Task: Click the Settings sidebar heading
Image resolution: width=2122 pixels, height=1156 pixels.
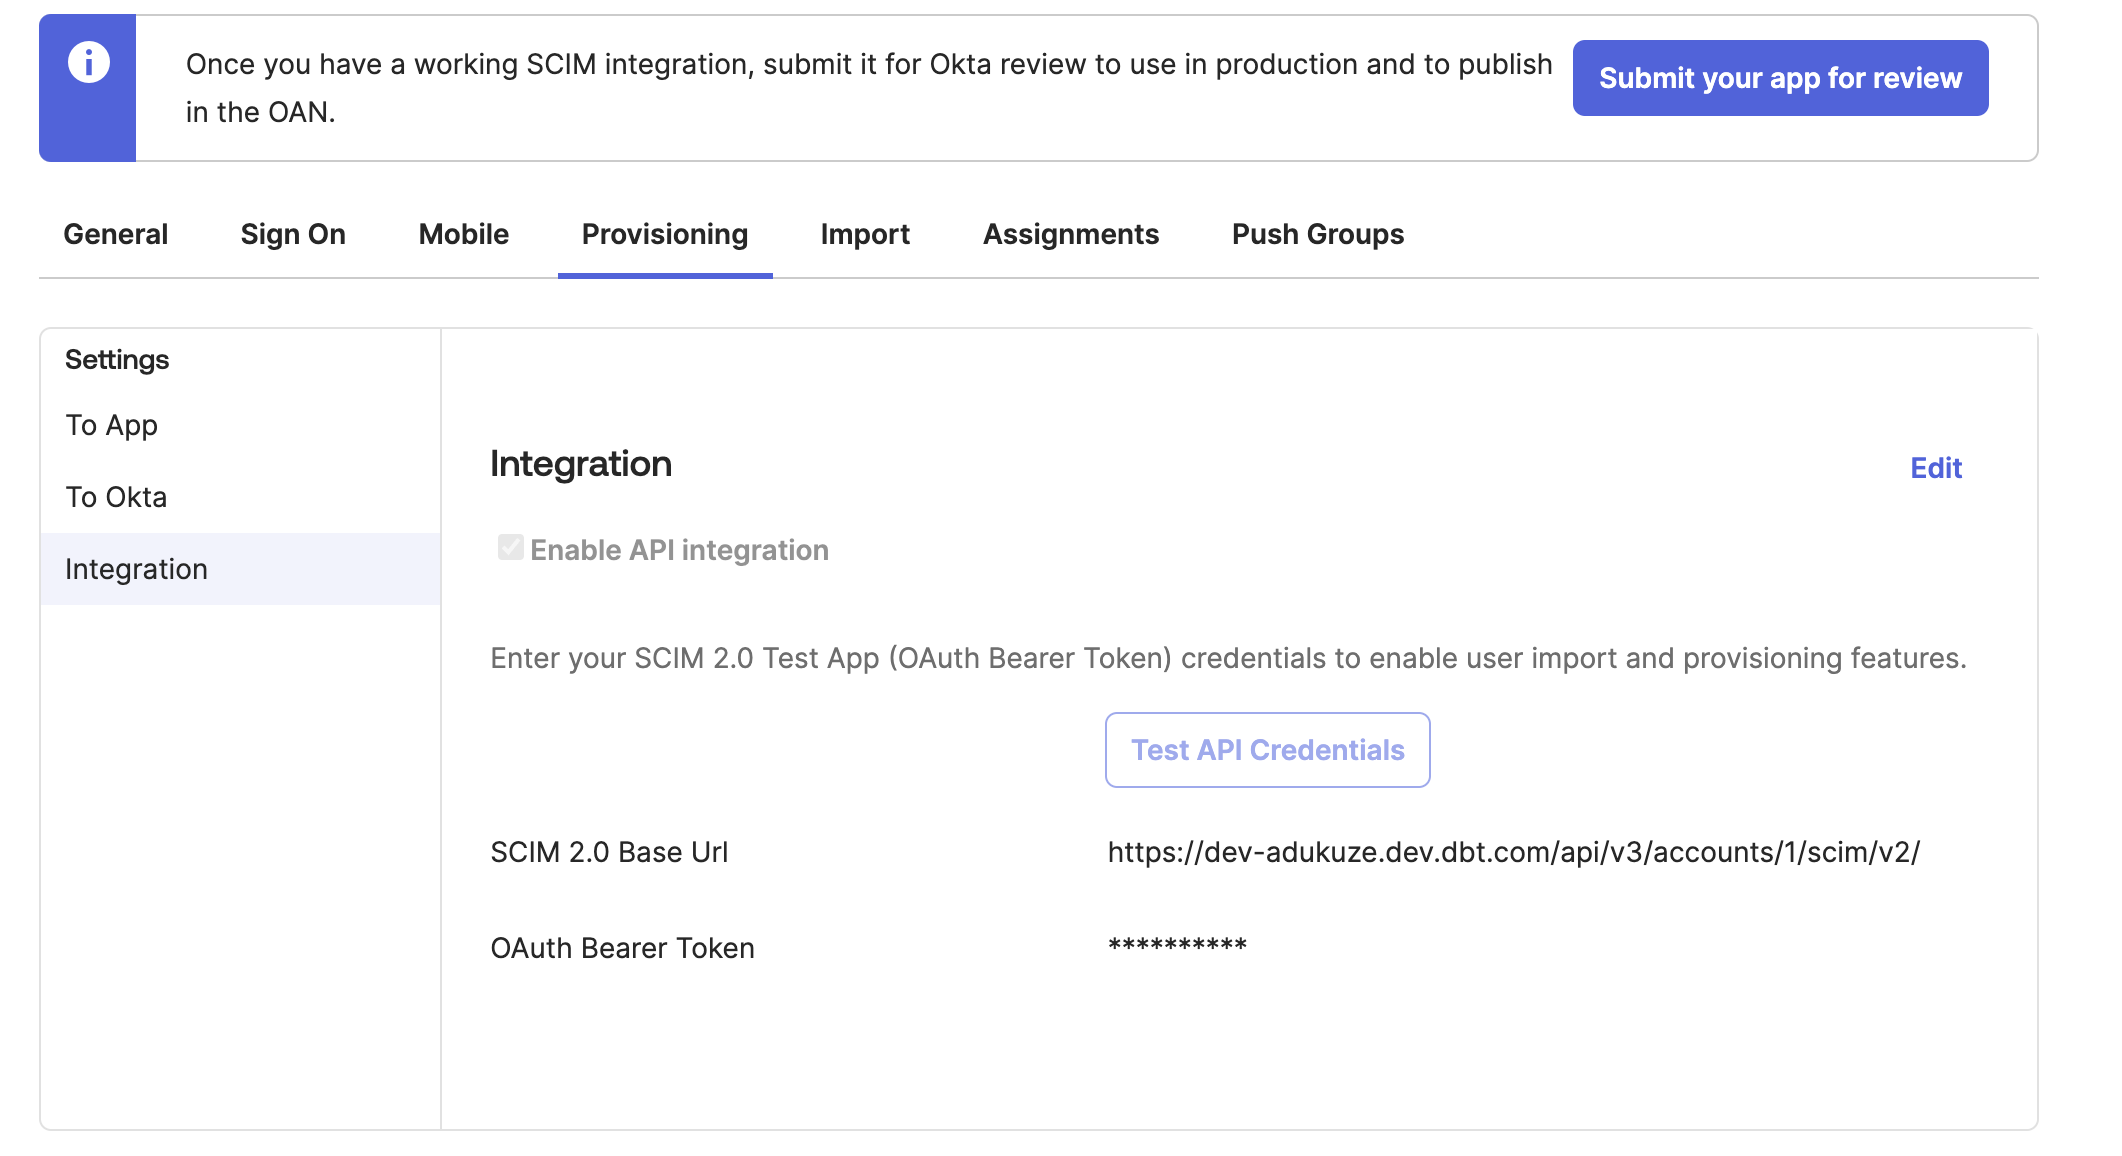Action: pos(117,359)
